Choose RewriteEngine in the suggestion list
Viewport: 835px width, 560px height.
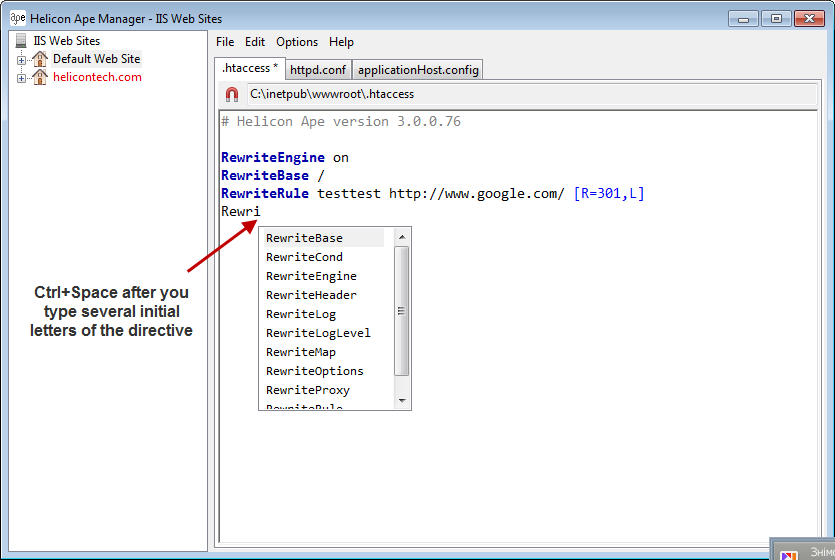[311, 276]
